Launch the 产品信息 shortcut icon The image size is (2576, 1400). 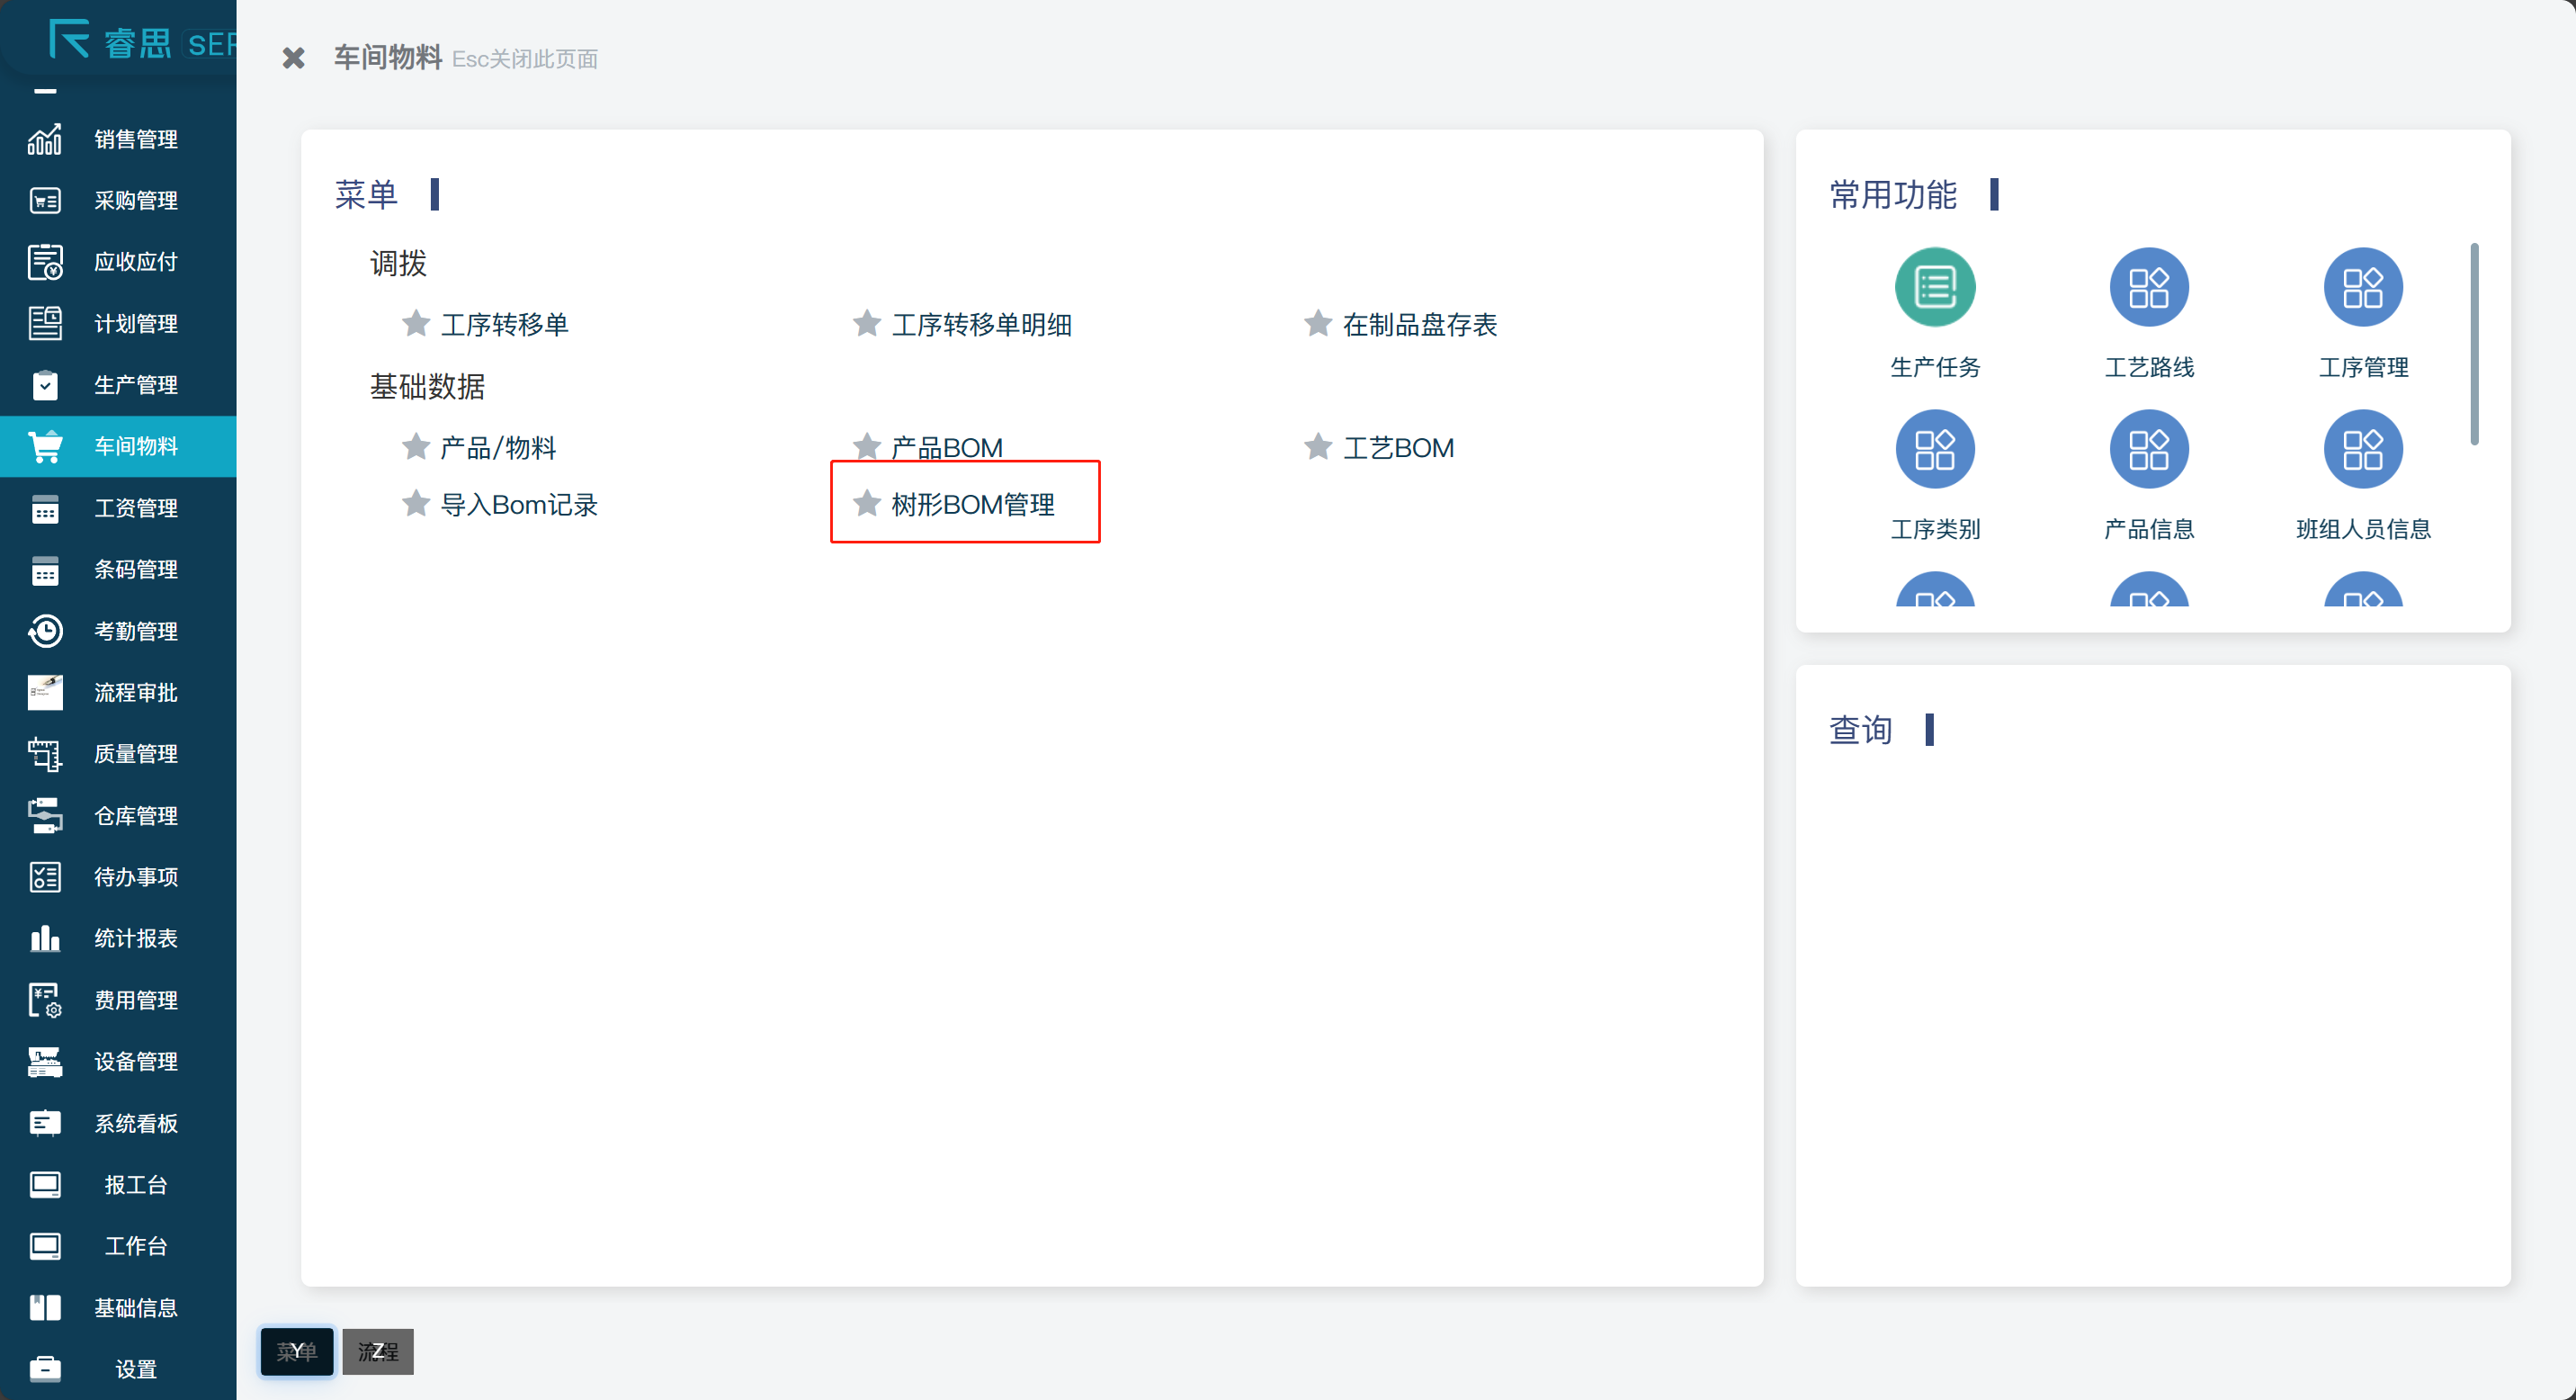(2148, 449)
